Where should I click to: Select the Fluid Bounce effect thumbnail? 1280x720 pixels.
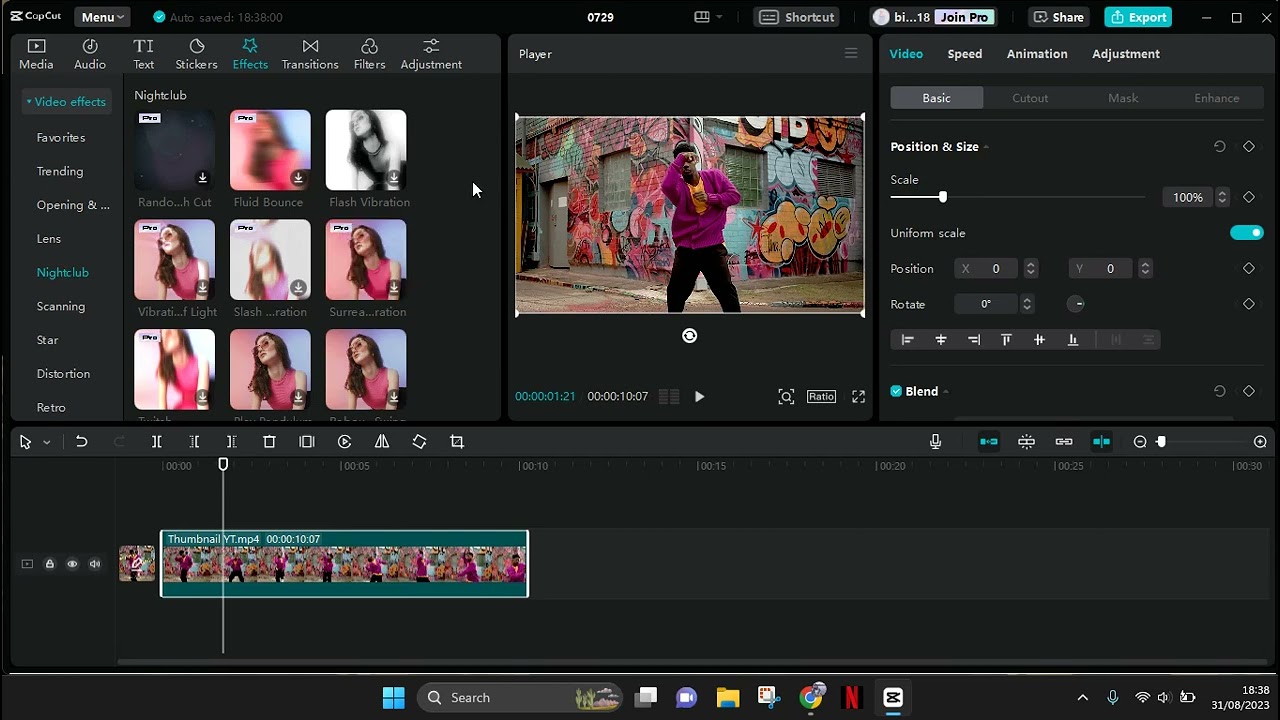click(270, 150)
